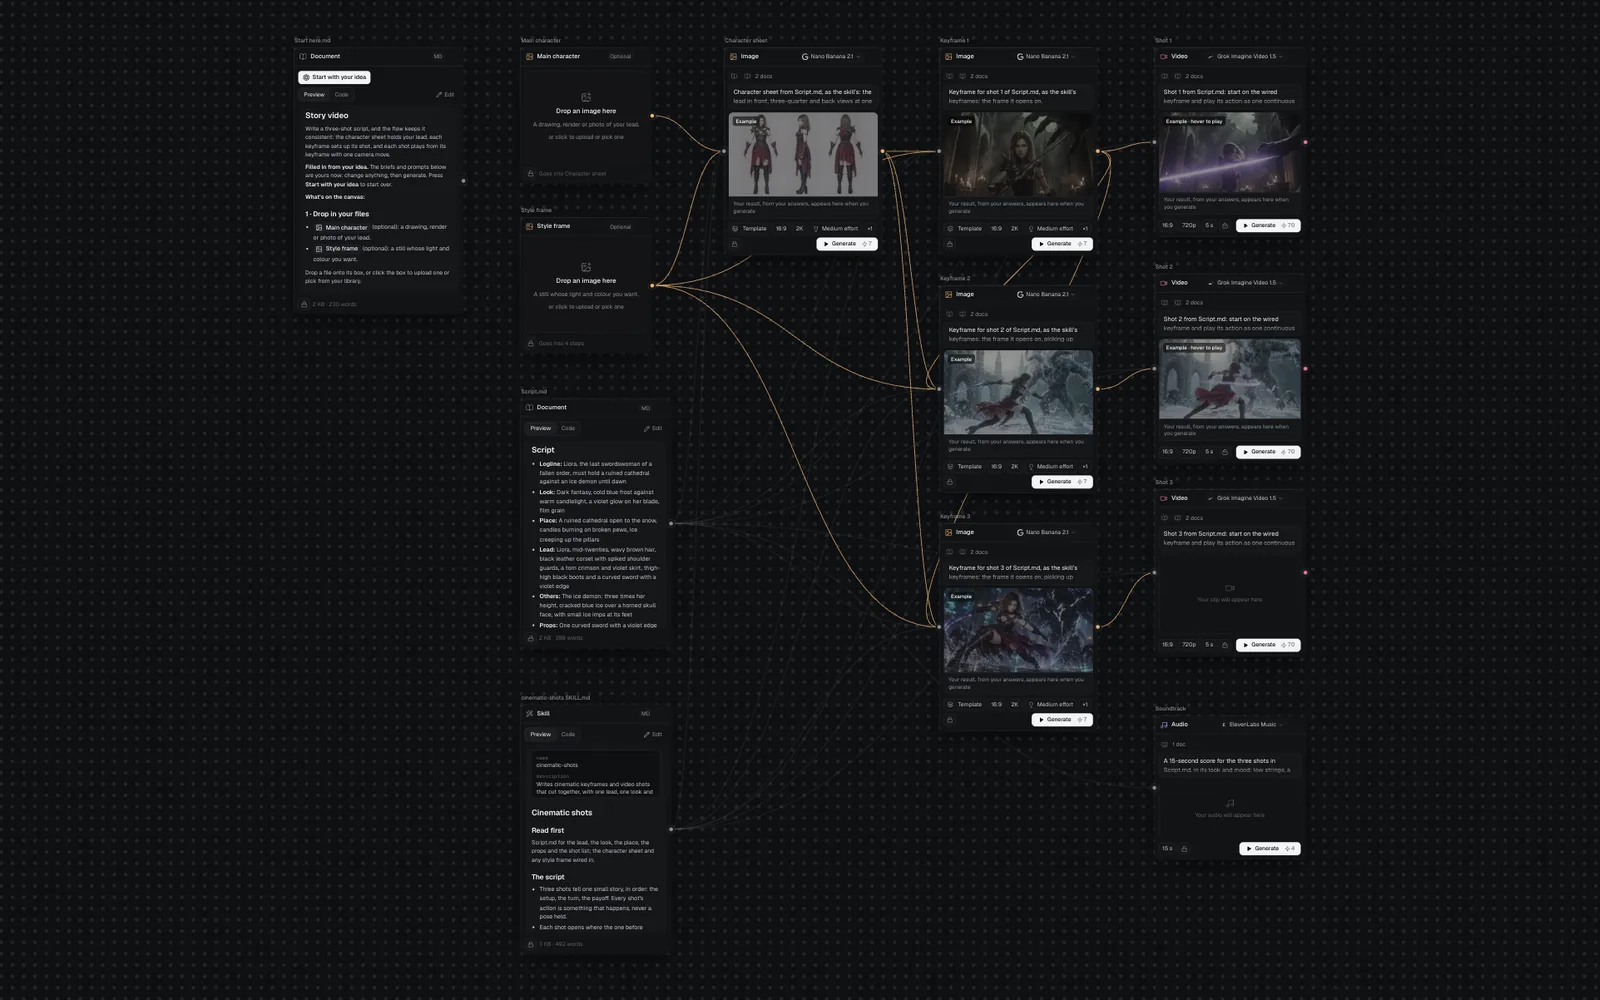The image size is (1600, 1000).
Task: Click the lock icon beside Shot 1 Generate
Action: pyautogui.click(x=1225, y=226)
